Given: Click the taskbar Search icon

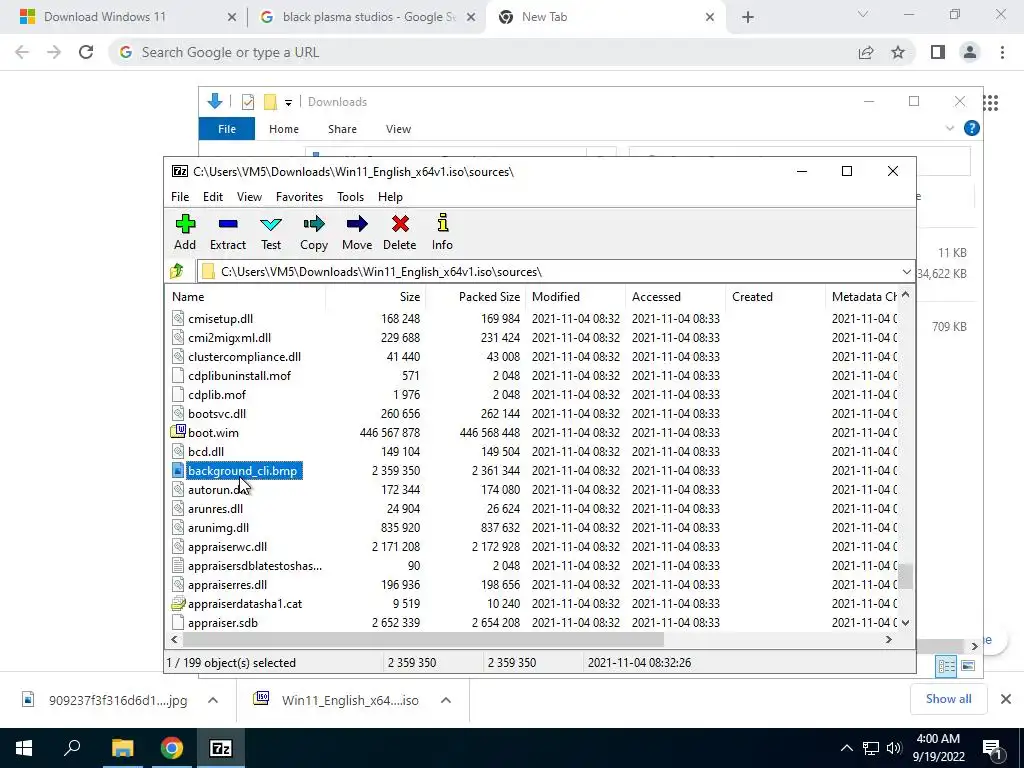Looking at the screenshot, I should (72, 748).
